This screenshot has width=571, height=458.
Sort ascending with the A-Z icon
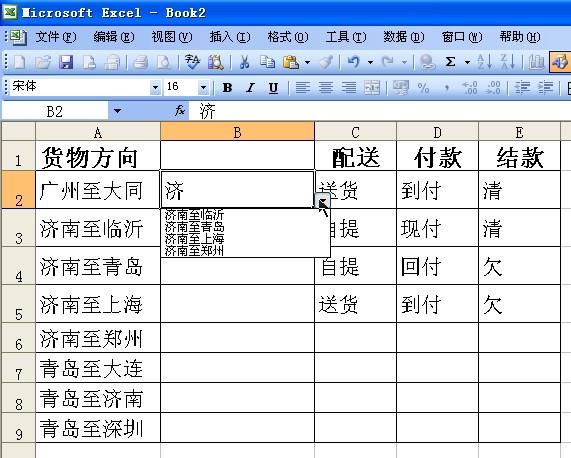tap(484, 62)
